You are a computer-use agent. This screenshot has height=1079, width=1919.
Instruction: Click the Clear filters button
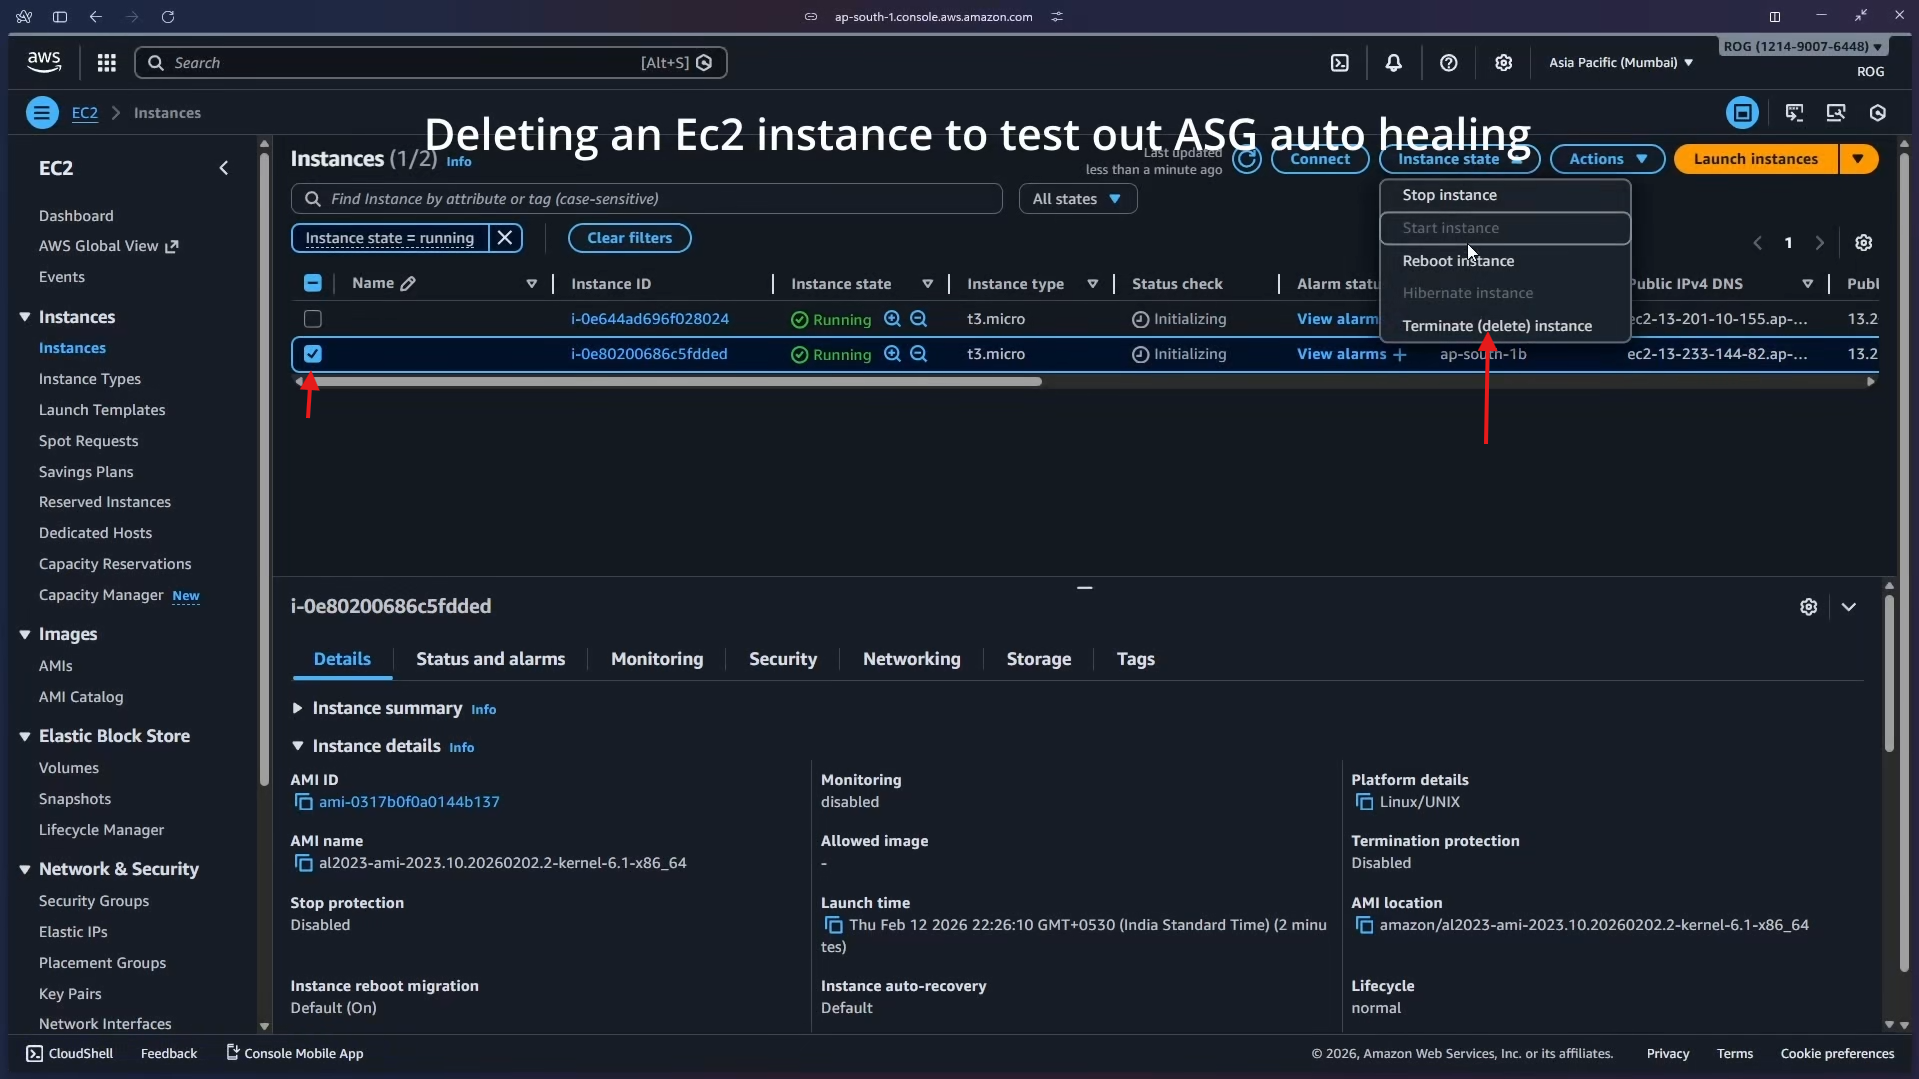pos(629,237)
